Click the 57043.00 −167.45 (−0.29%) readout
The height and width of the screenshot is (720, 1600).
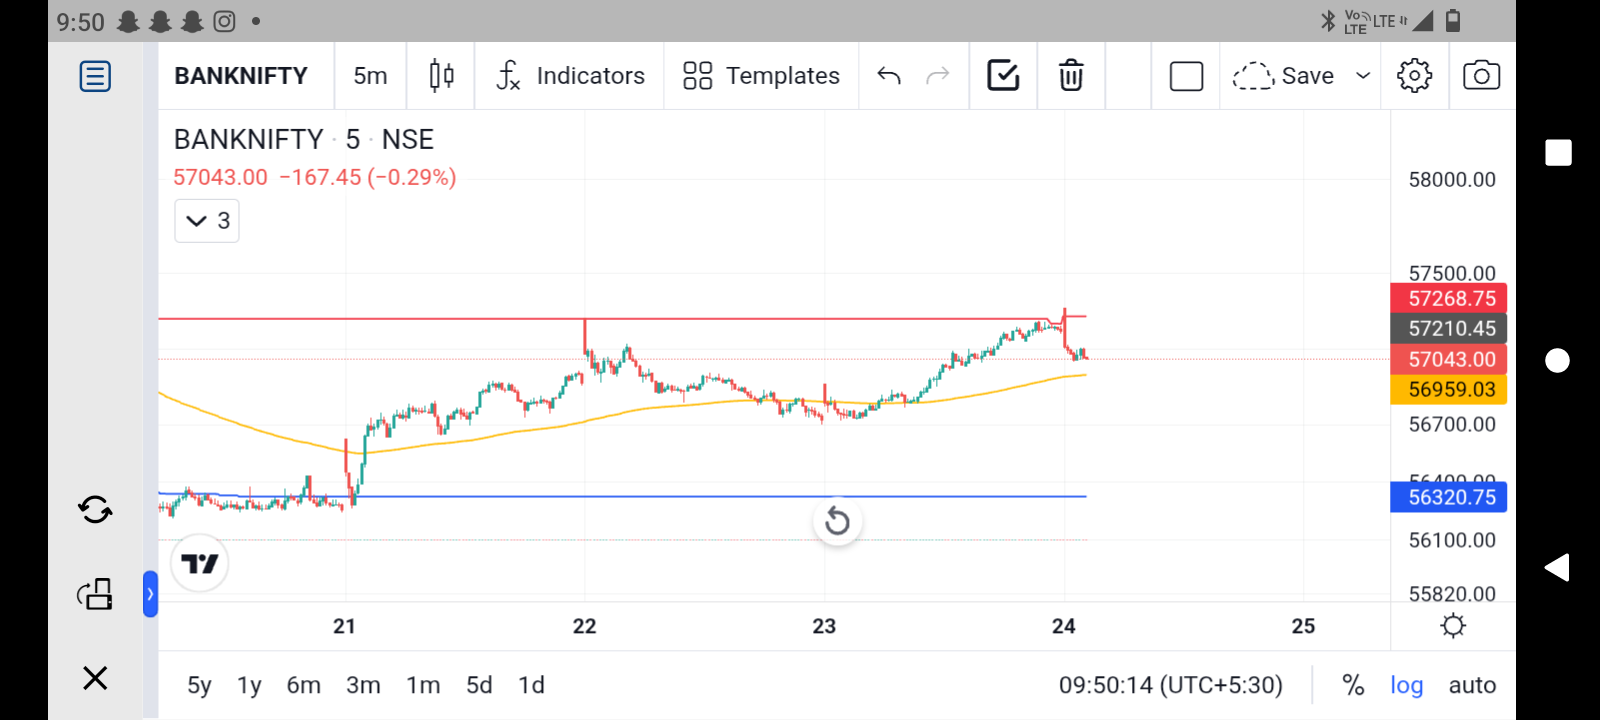(315, 177)
